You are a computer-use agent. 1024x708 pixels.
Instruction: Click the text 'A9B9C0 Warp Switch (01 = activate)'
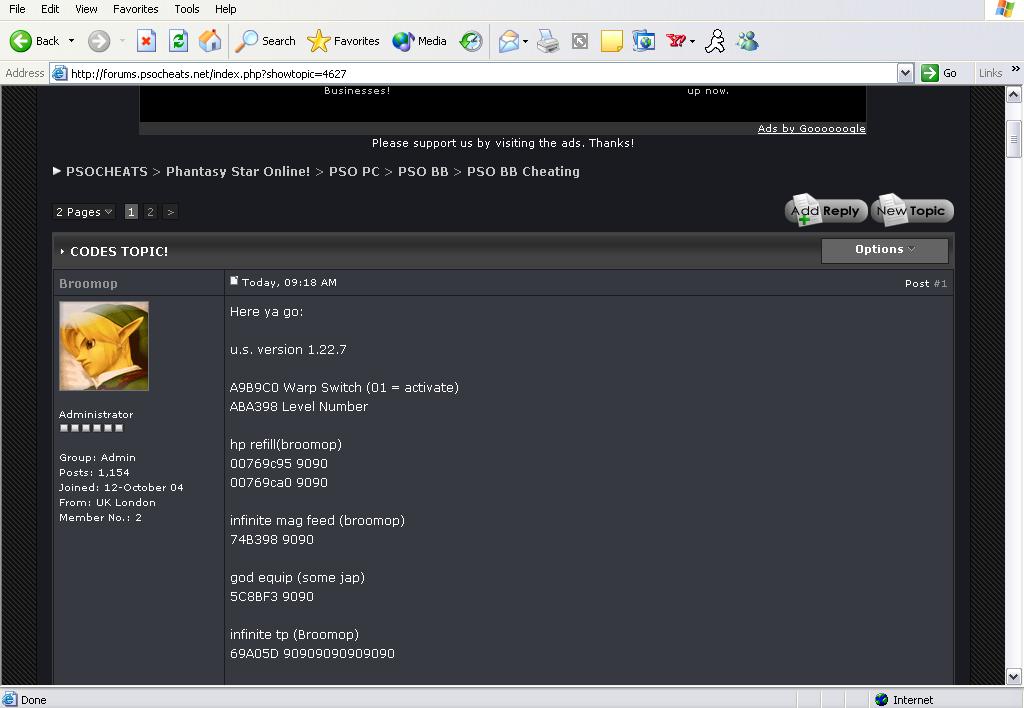[x=344, y=388]
